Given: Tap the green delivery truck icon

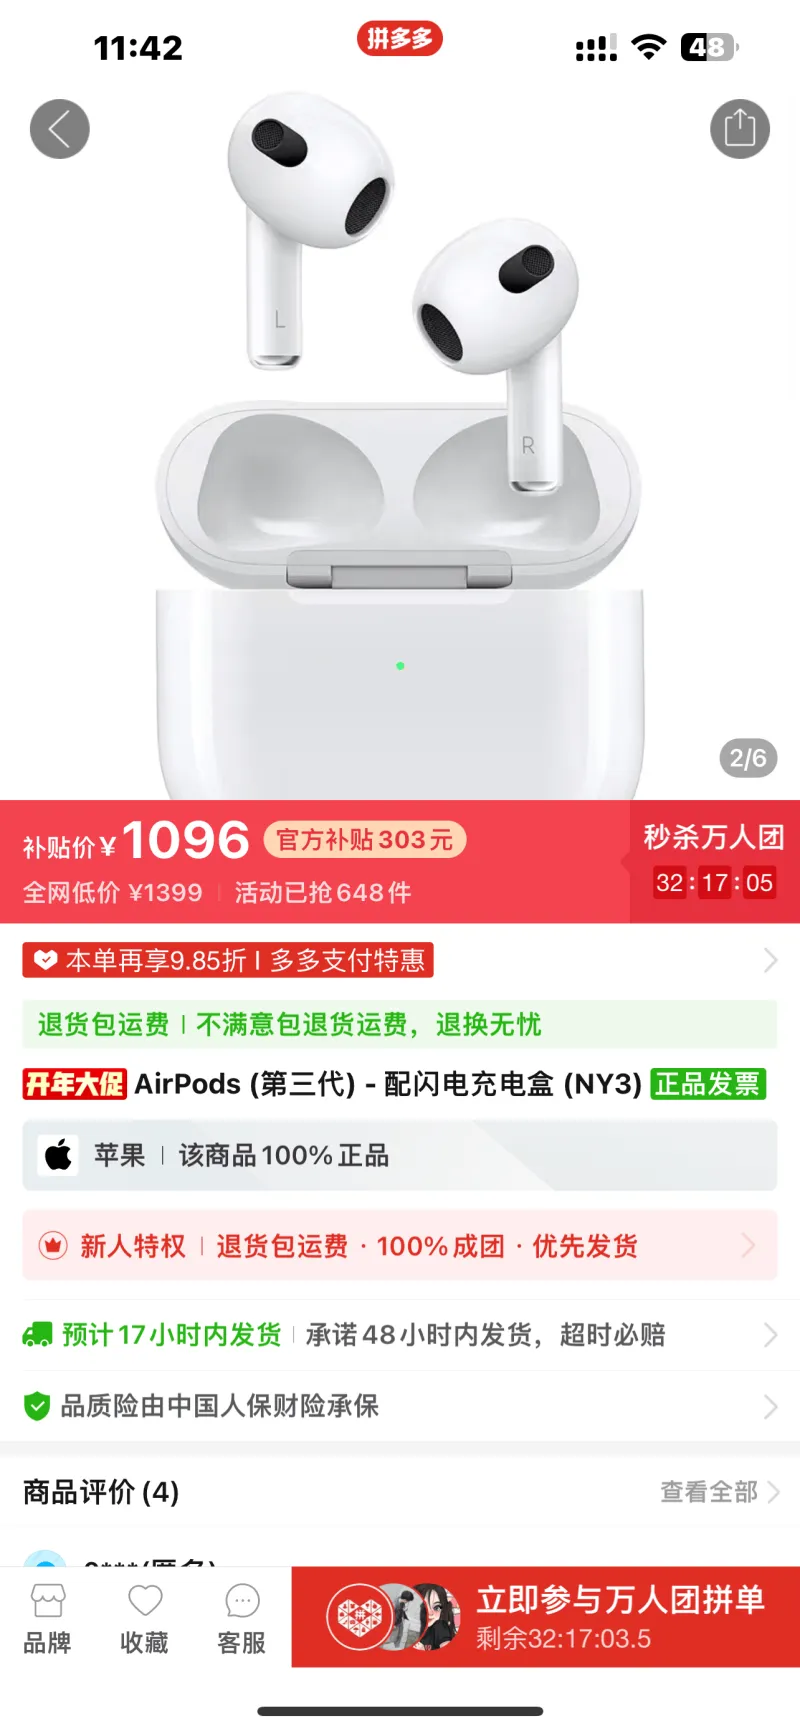Looking at the screenshot, I should [x=38, y=1335].
